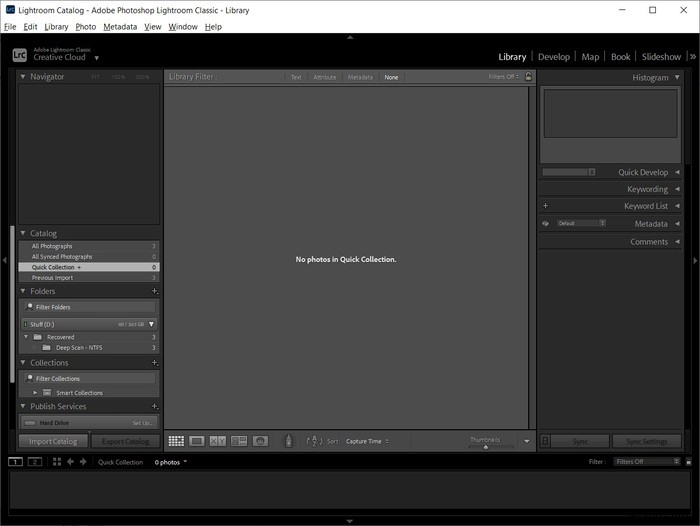The height and width of the screenshot is (526, 700).
Task: Select All Photographs in Catalog
Action: [x=89, y=246]
